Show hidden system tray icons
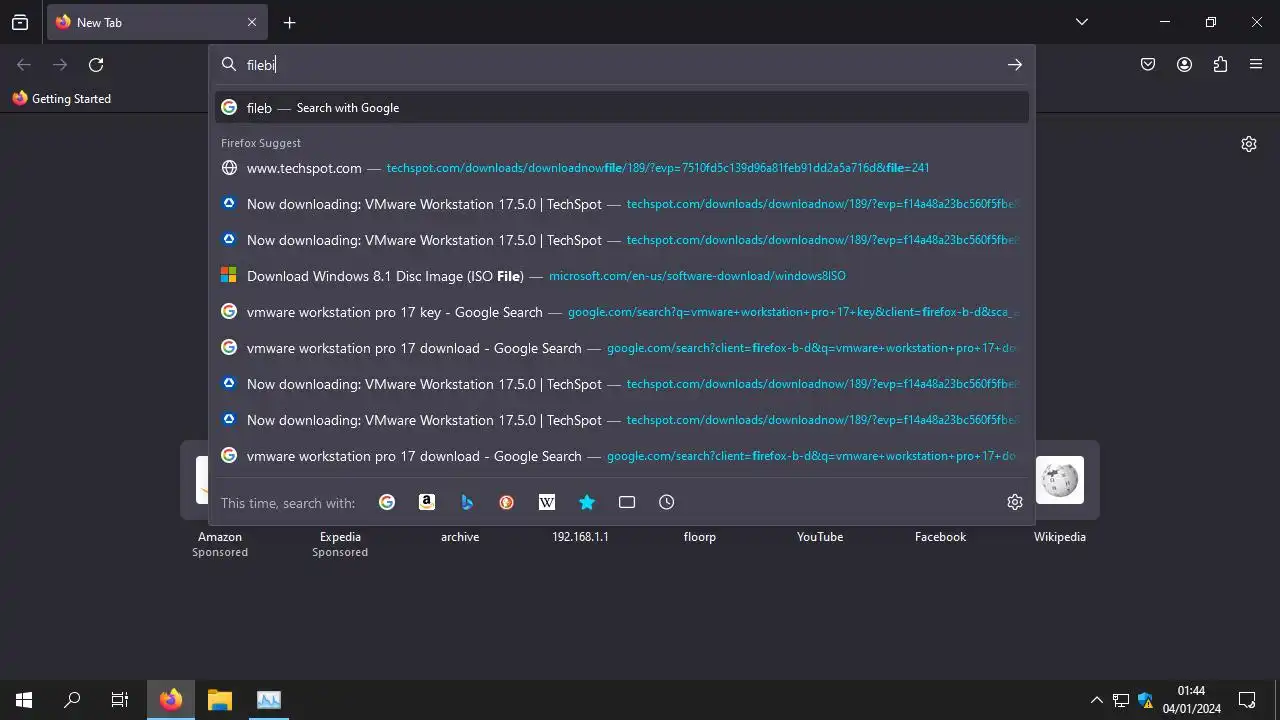 click(1096, 700)
